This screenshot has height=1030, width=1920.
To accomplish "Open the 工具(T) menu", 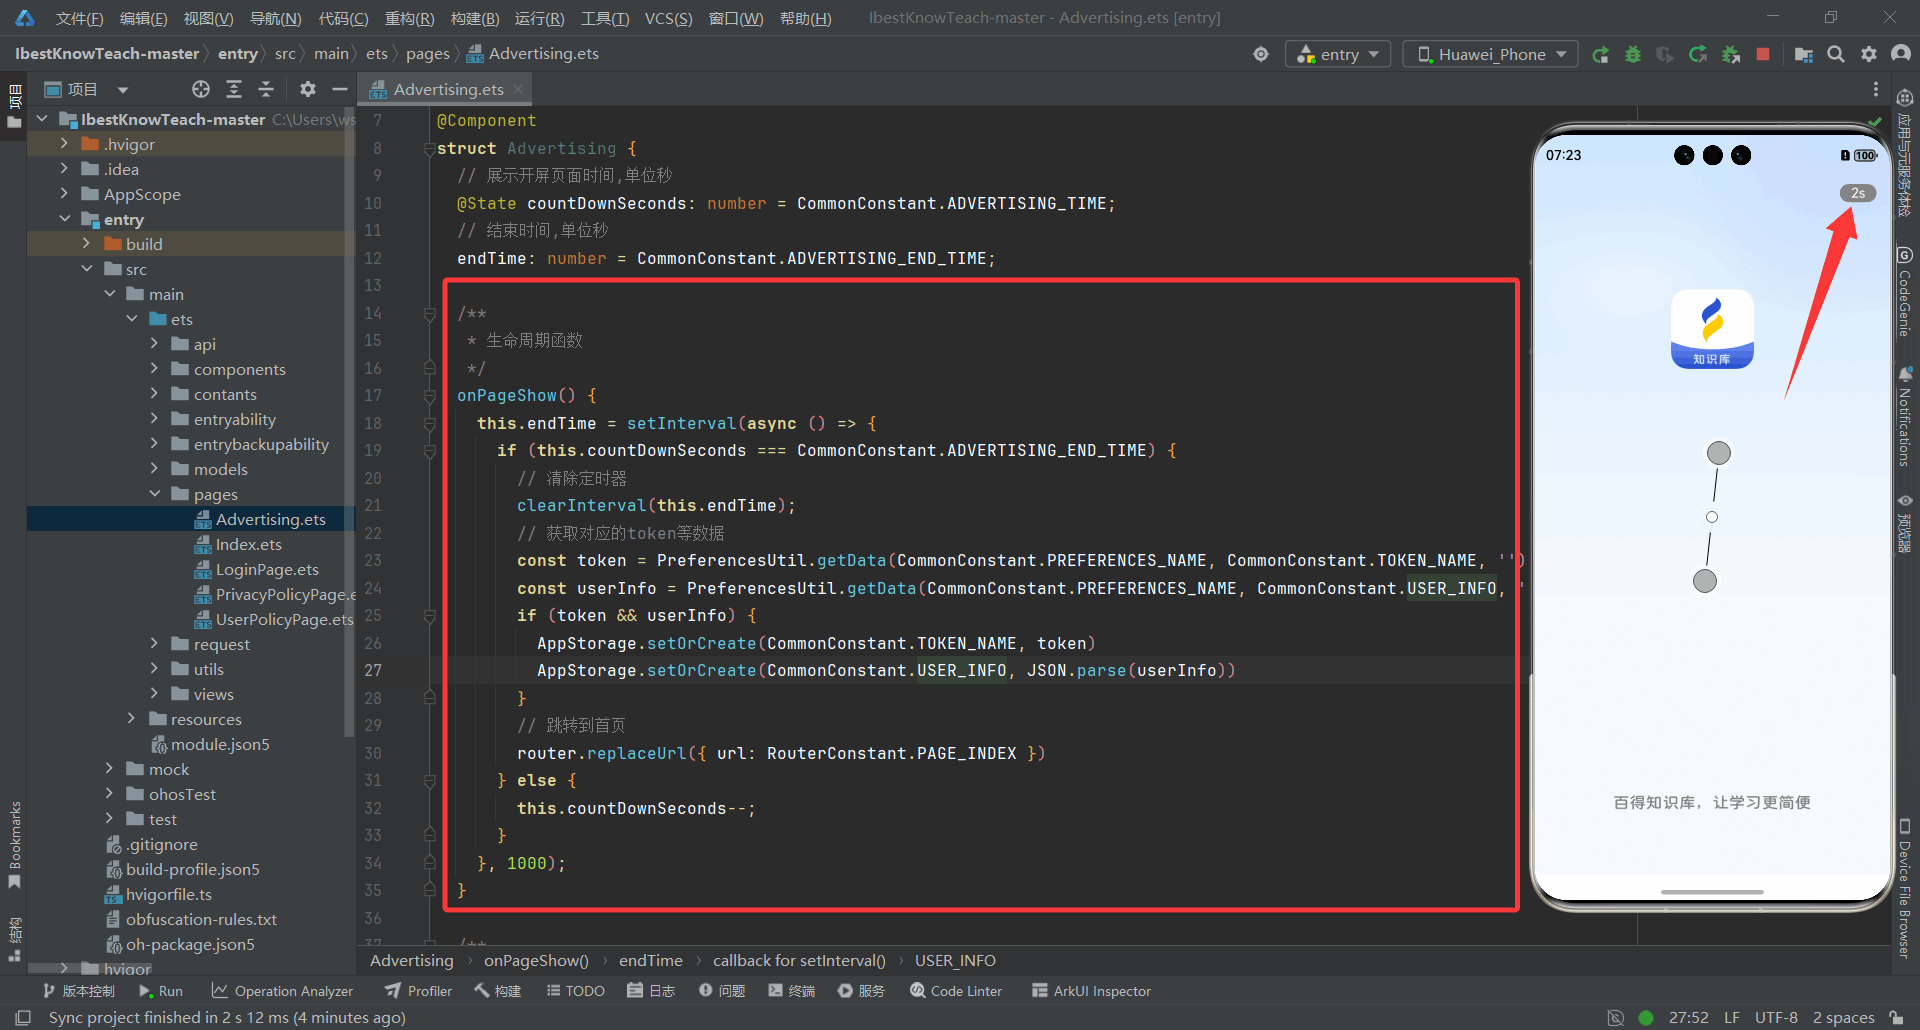I will (605, 18).
